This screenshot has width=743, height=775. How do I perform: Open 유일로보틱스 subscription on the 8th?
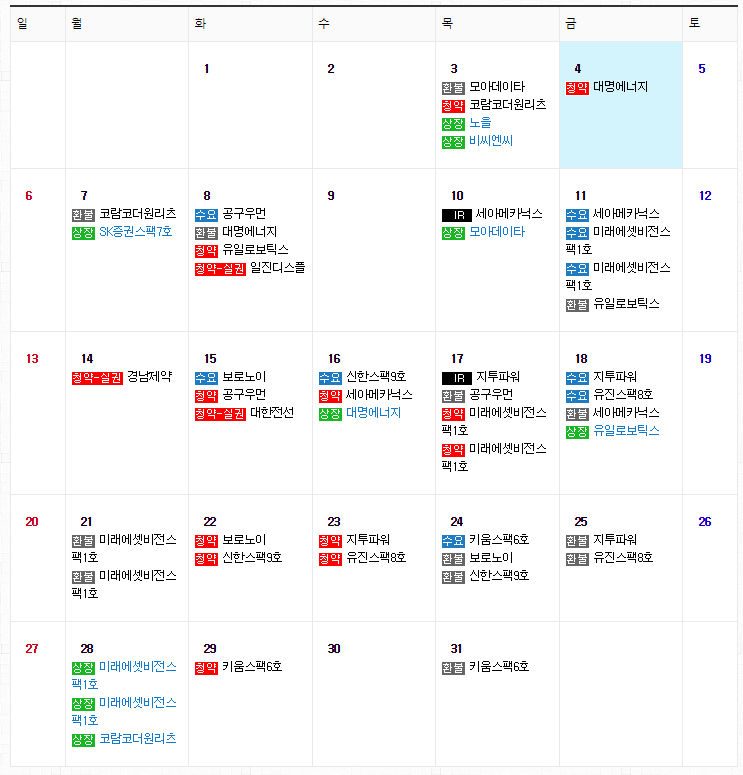[255, 250]
